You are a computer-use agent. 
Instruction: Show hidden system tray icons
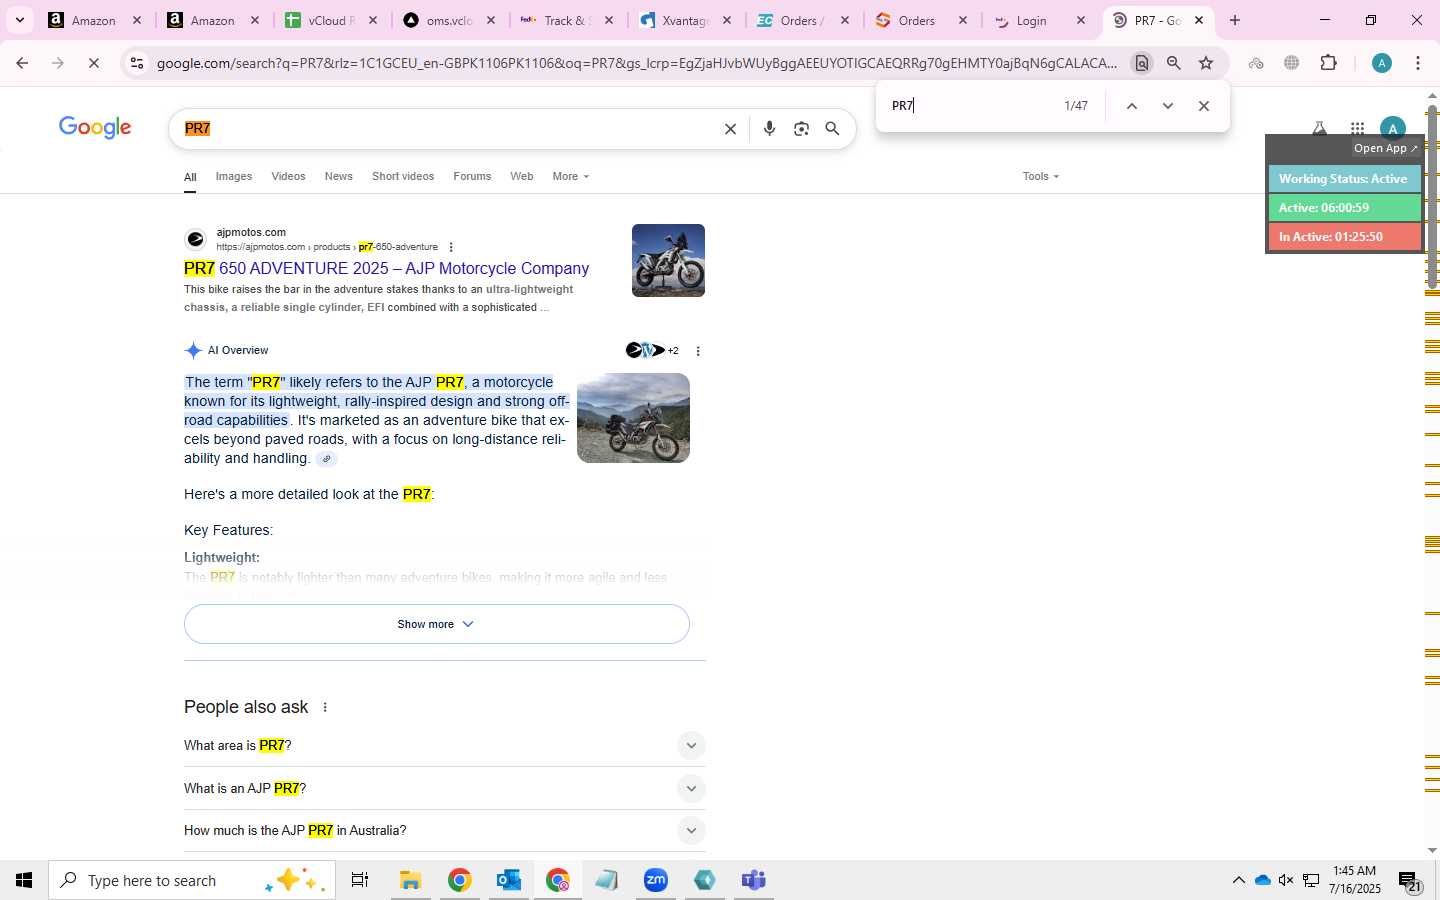pos(1238,880)
